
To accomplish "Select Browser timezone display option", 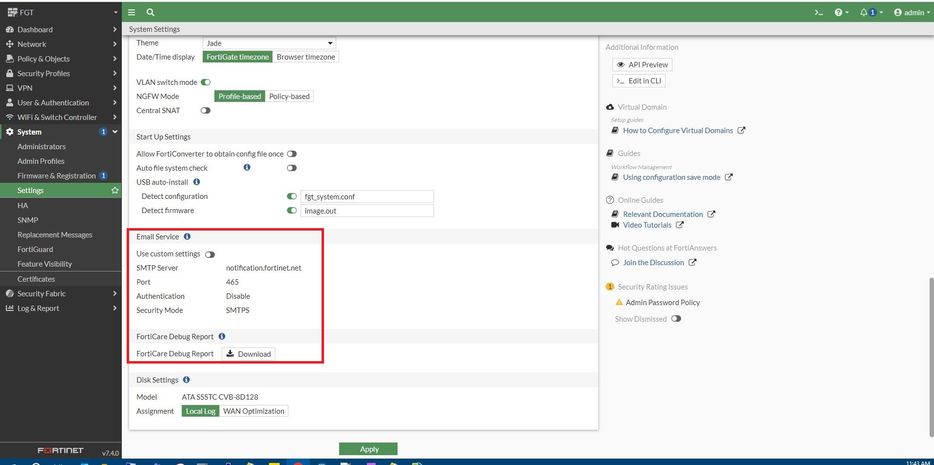I will (x=306, y=57).
